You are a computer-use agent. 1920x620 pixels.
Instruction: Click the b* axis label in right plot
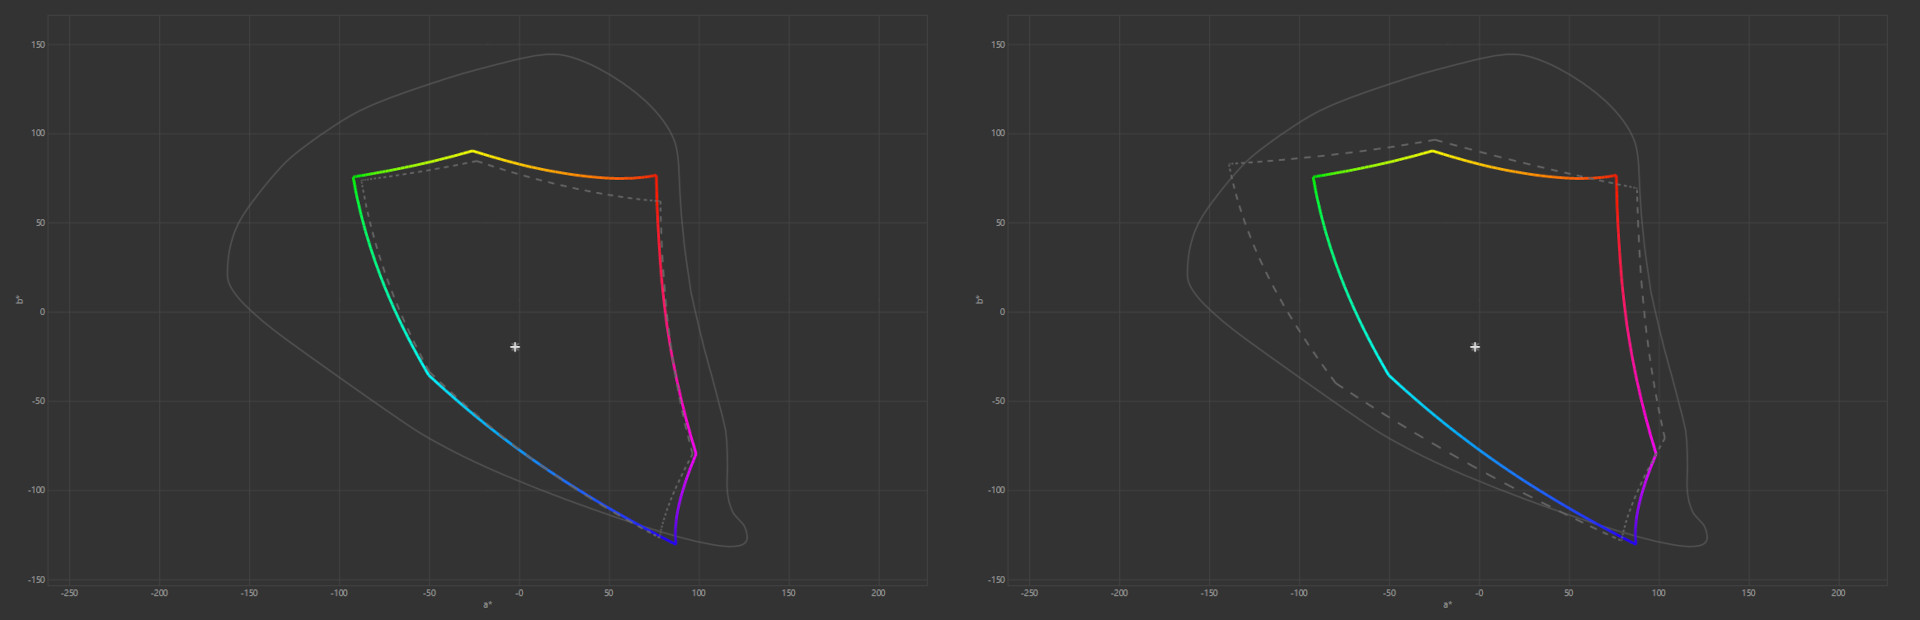979,299
